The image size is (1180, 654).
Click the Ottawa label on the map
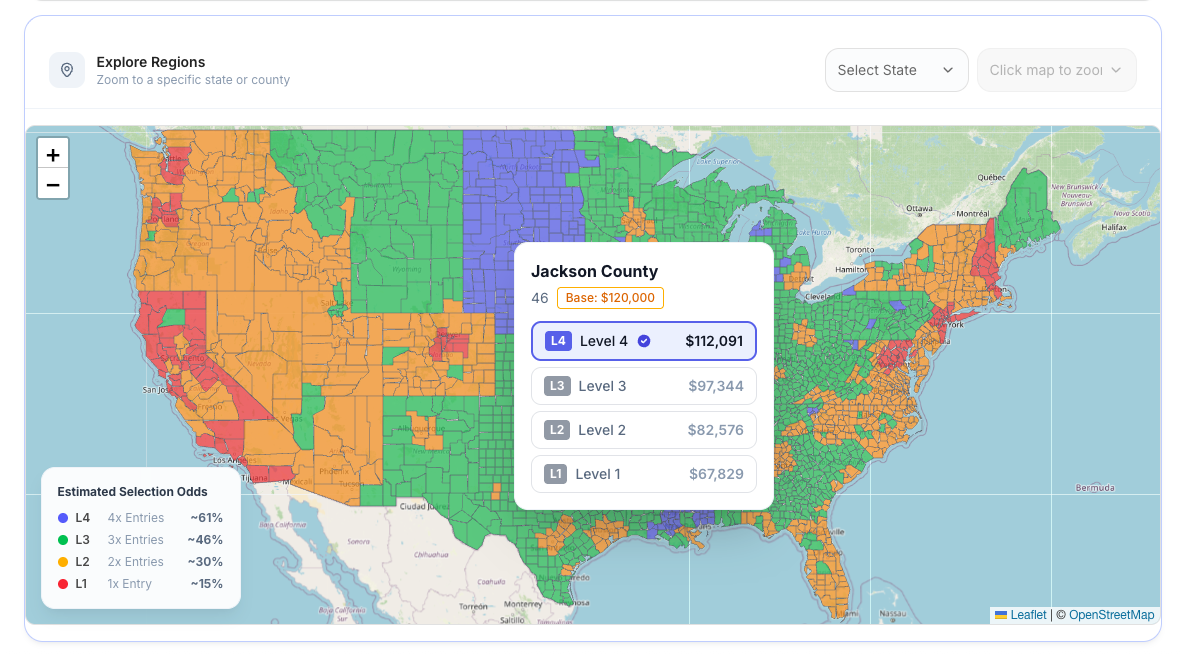[x=919, y=208]
